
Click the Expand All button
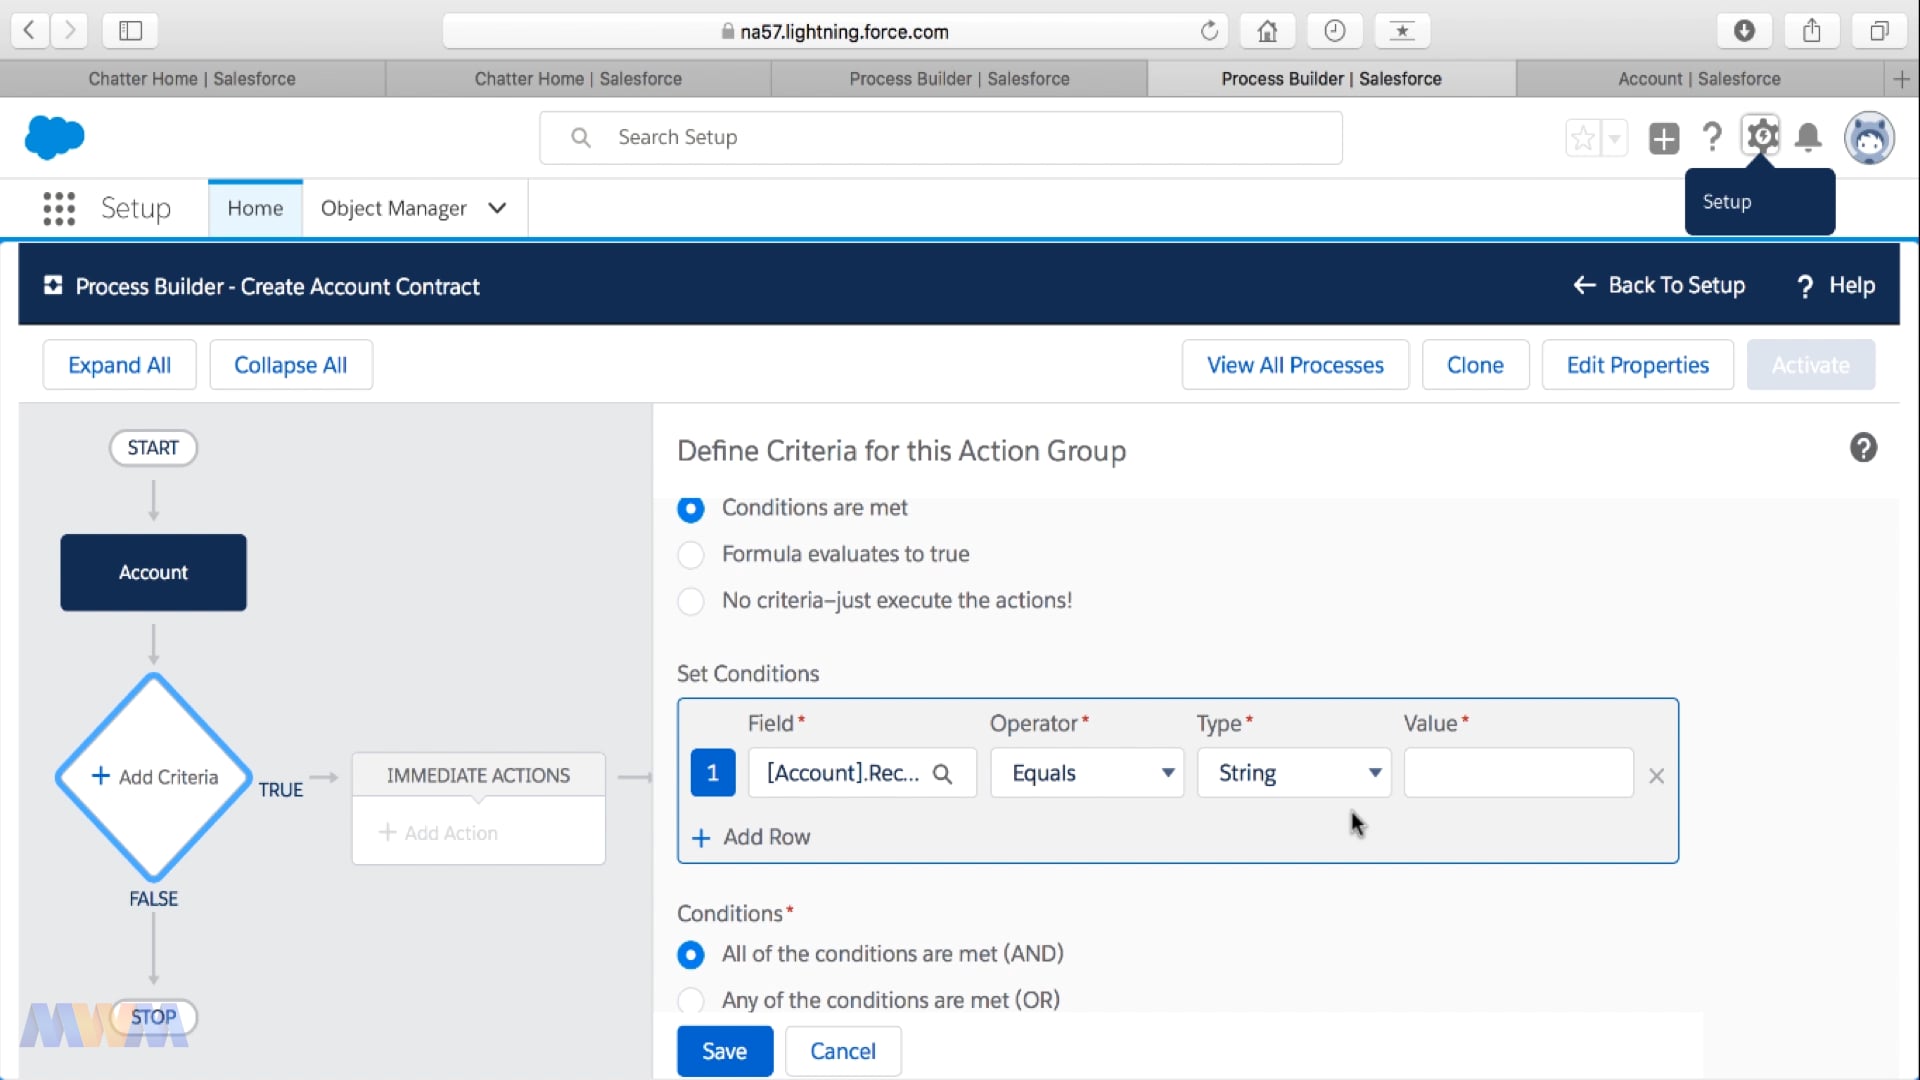[119, 365]
